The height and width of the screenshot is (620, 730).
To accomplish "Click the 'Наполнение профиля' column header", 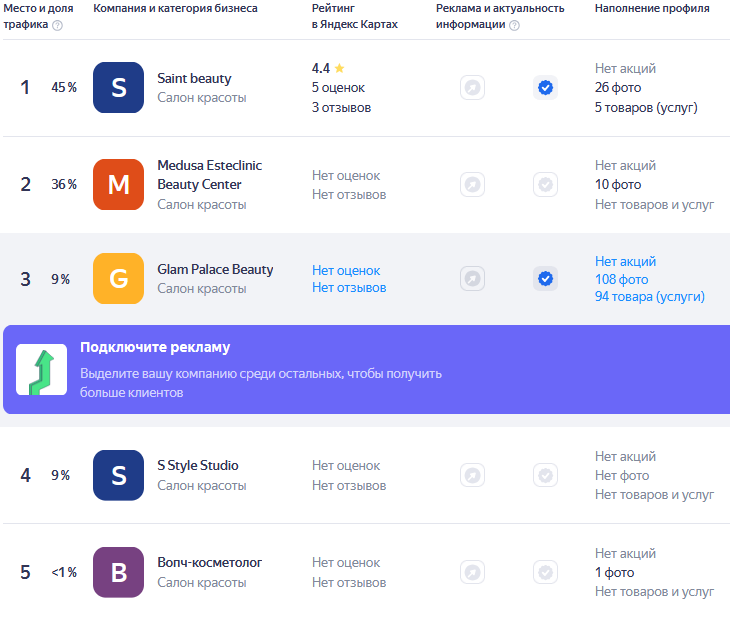I will click(652, 8).
